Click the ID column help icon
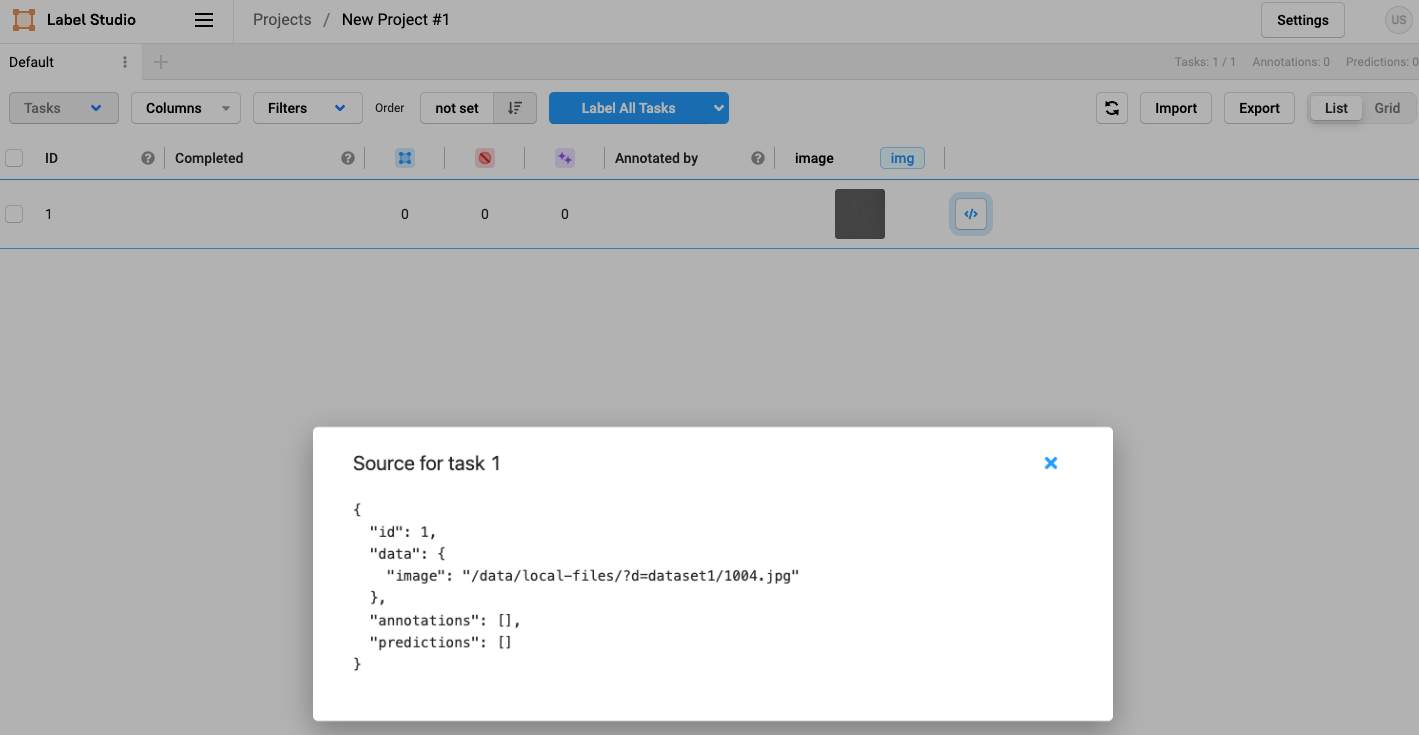This screenshot has width=1419, height=735. (x=147, y=157)
